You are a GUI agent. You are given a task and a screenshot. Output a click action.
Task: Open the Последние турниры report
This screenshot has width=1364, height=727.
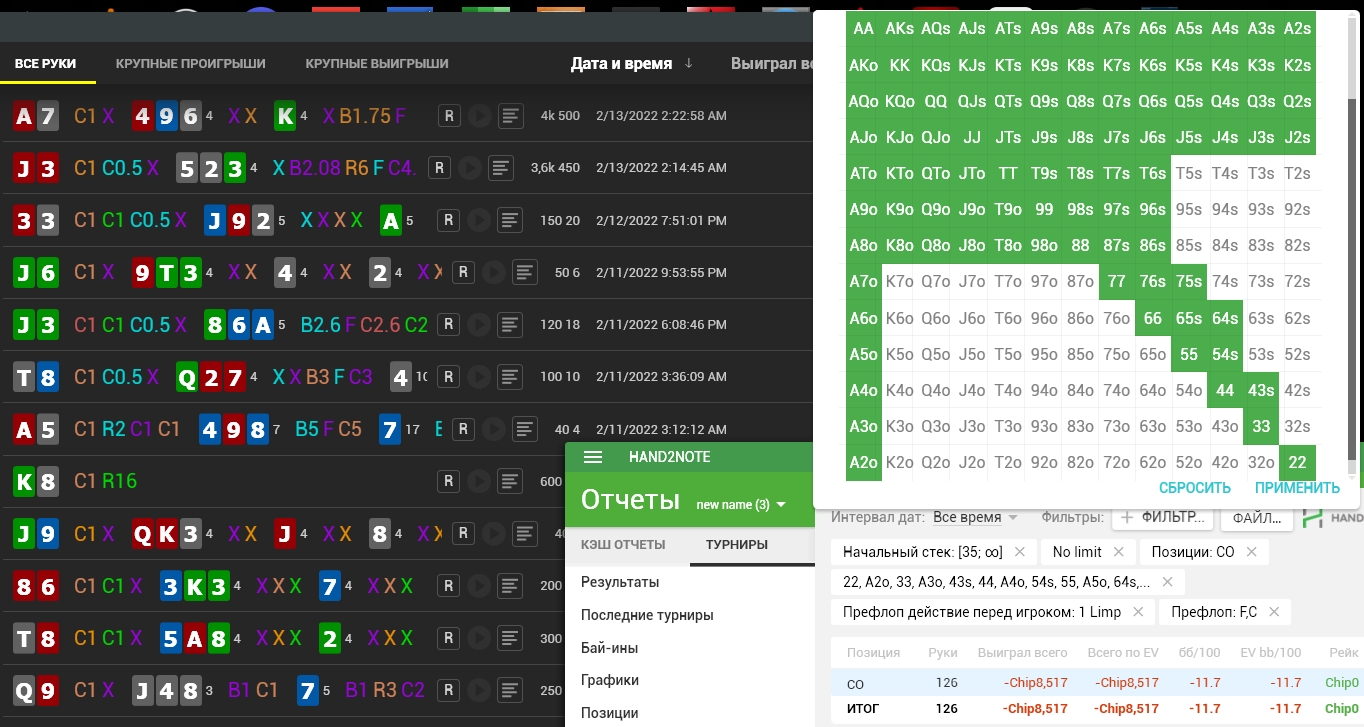click(x=647, y=615)
